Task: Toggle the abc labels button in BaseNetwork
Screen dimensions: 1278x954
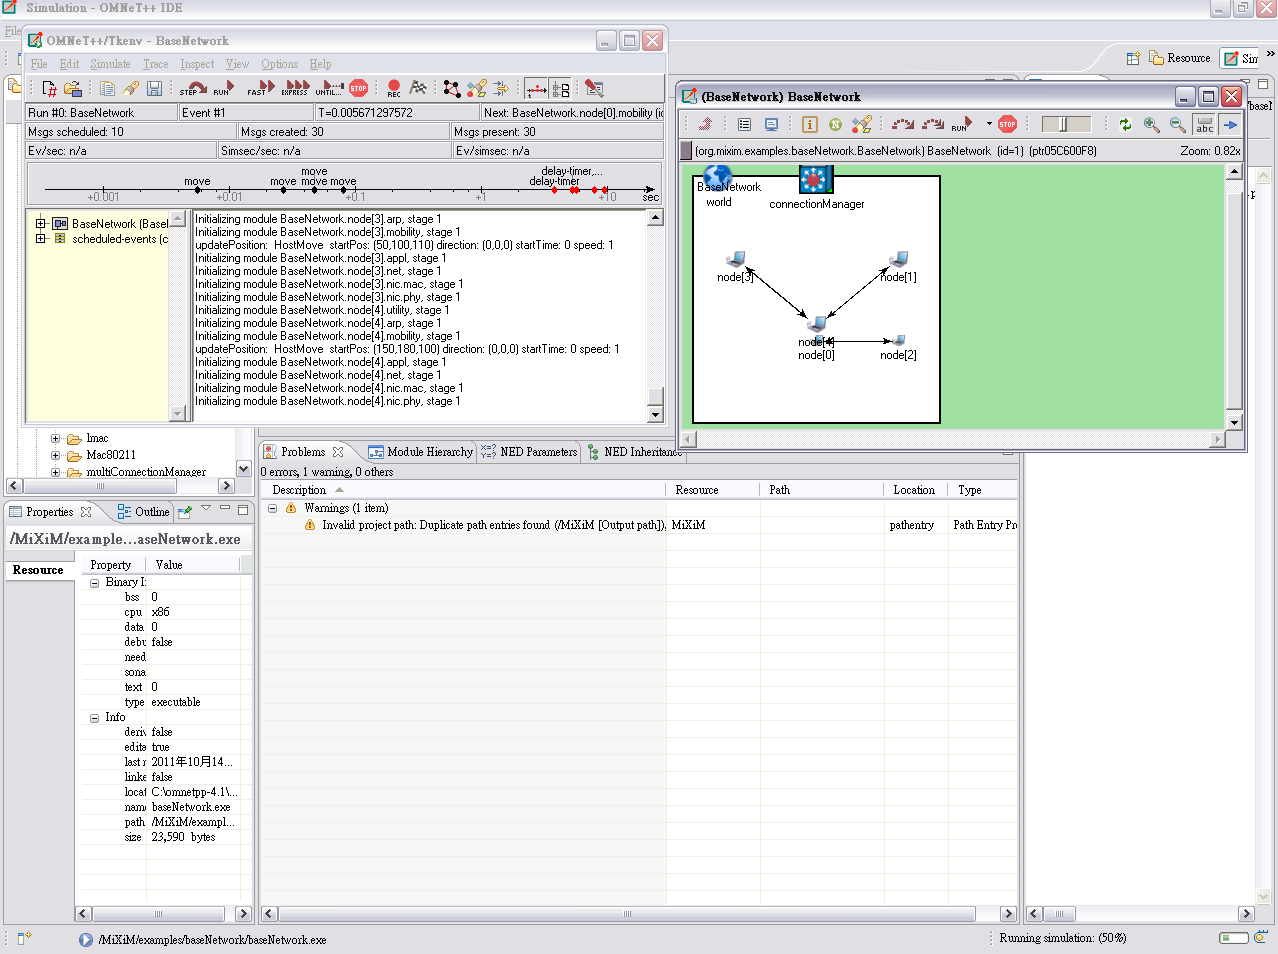Action: tap(1205, 124)
